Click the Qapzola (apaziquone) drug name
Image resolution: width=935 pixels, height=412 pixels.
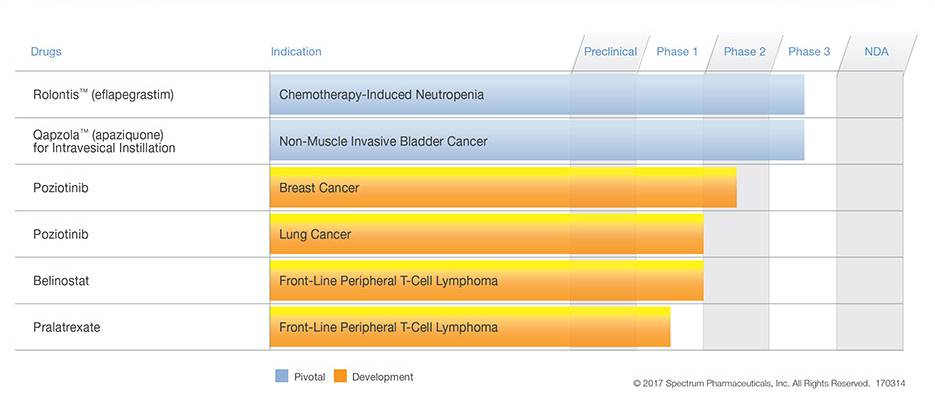click(104, 141)
